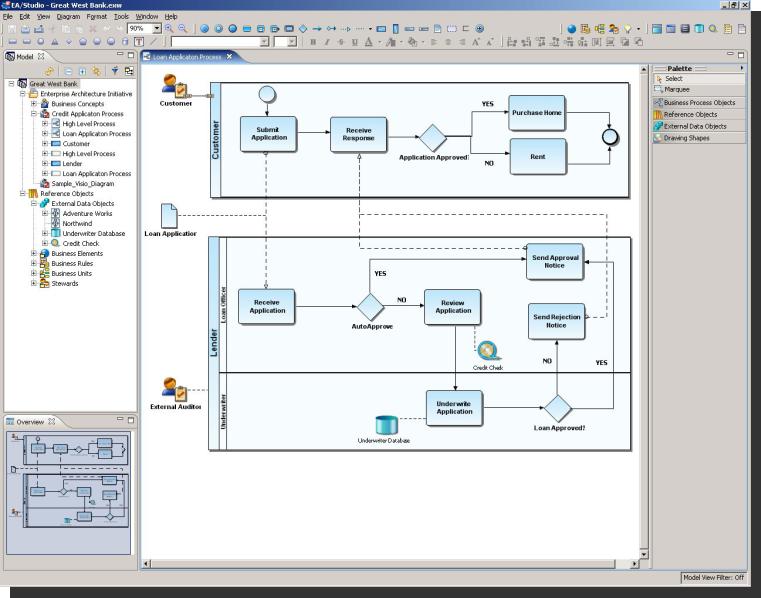Viewport: 761px width, 598px height.
Task: Select Northwind in model tree
Action: [77, 223]
